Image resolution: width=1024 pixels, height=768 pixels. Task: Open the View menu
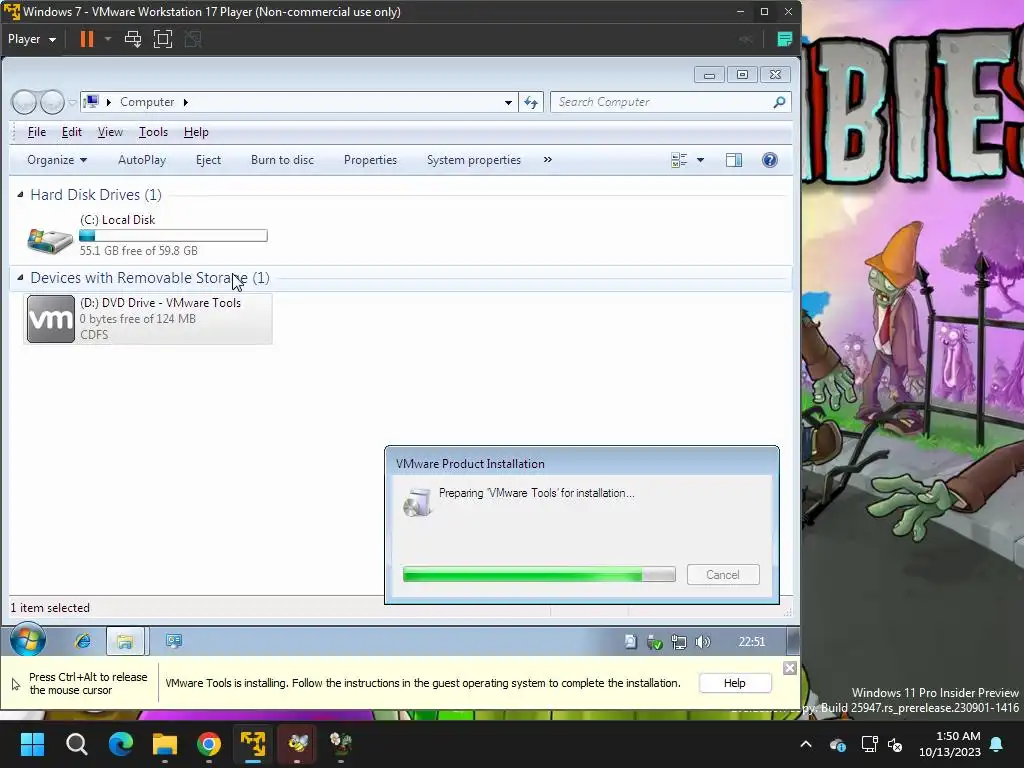(110, 132)
